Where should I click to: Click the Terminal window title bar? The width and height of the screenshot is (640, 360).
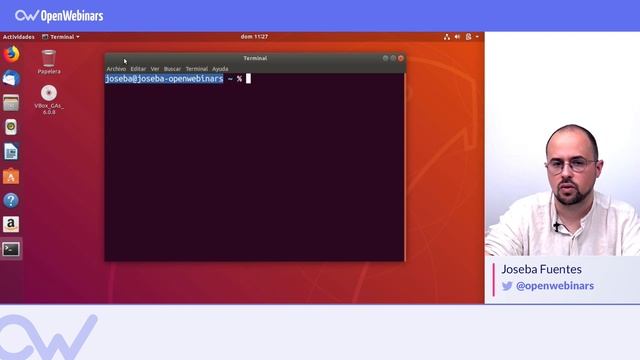(x=255, y=58)
